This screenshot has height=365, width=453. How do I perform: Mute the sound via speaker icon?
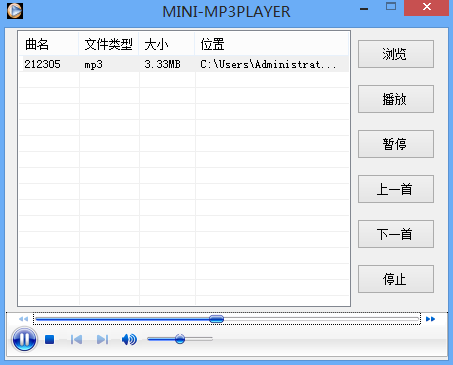pos(129,340)
